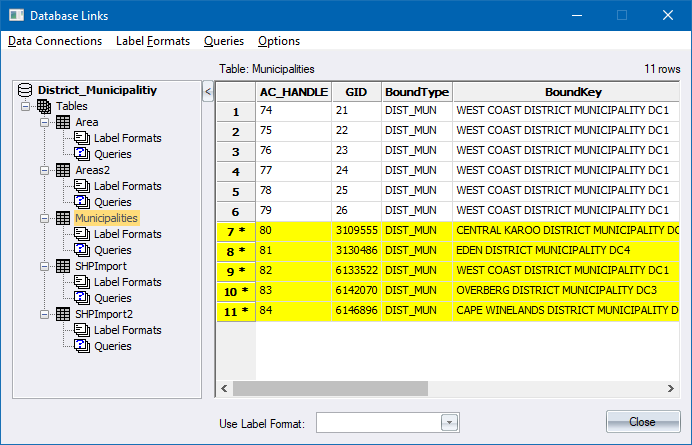Viewport: 692px width, 445px height.
Task: Open the Queries menu
Action: (224, 41)
